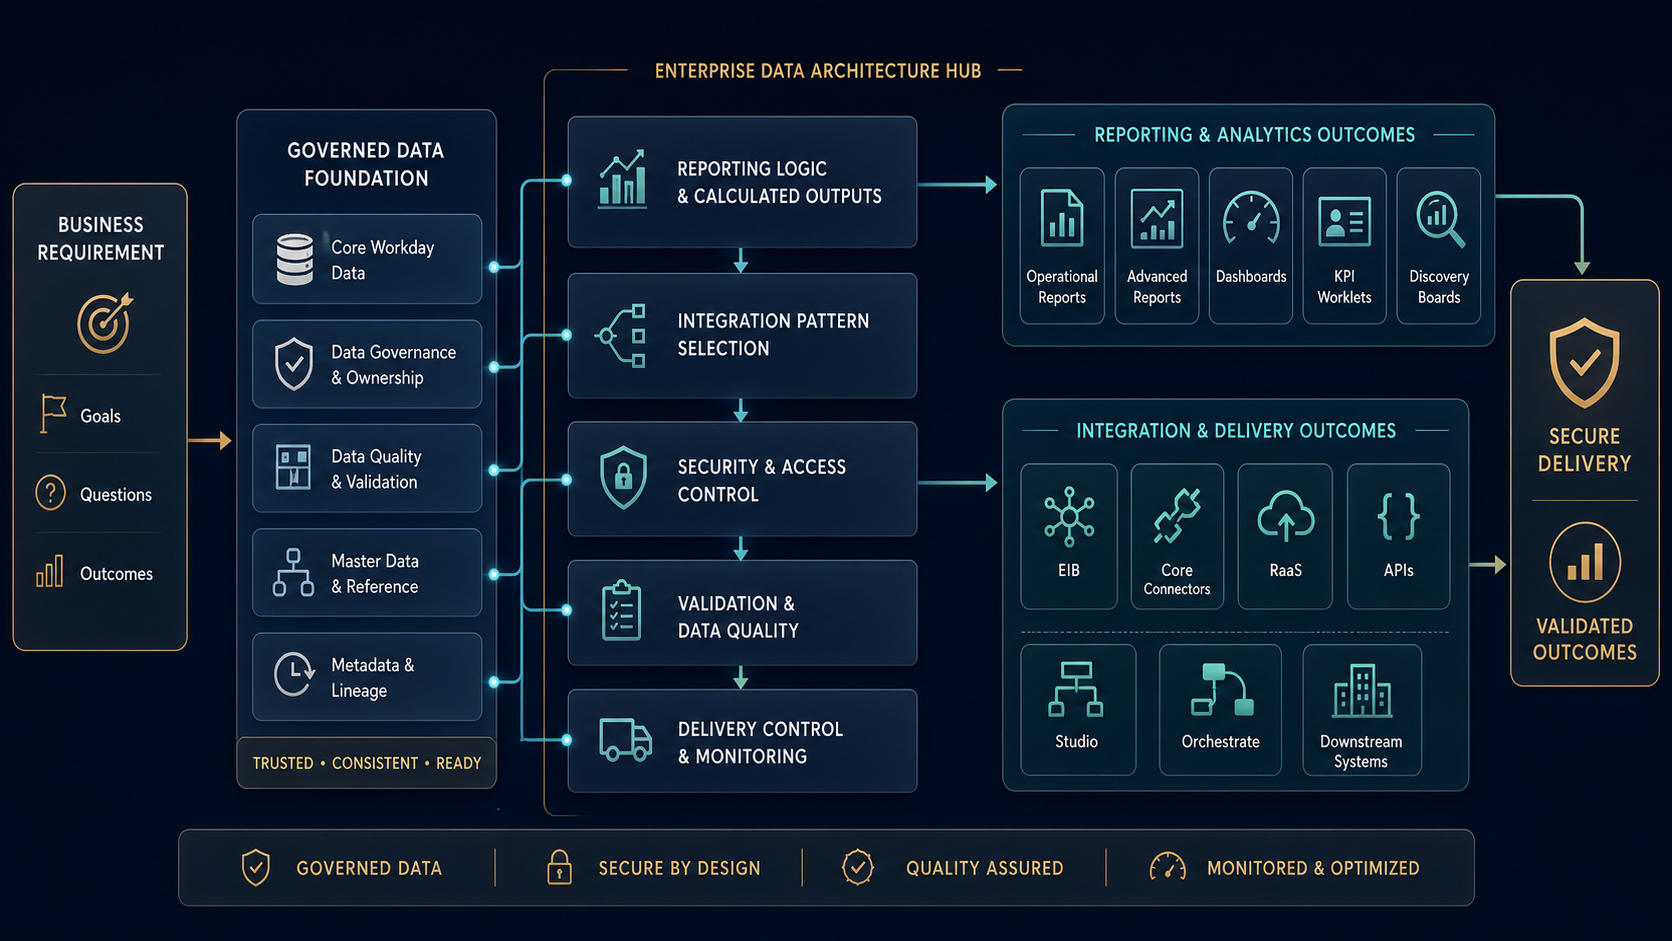Select the 'Goals' label
This screenshot has width=1672, height=941.
pos(100,416)
